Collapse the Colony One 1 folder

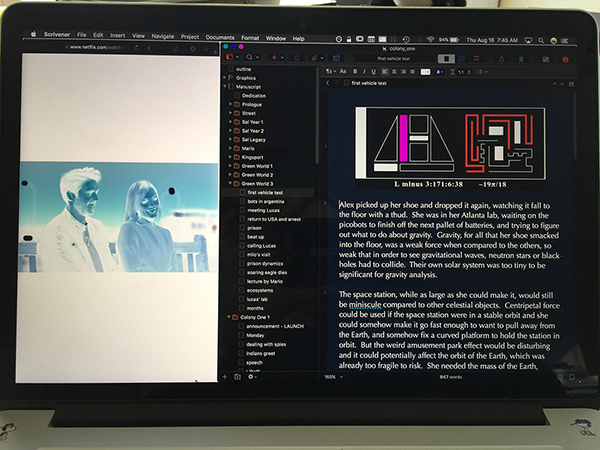point(228,317)
